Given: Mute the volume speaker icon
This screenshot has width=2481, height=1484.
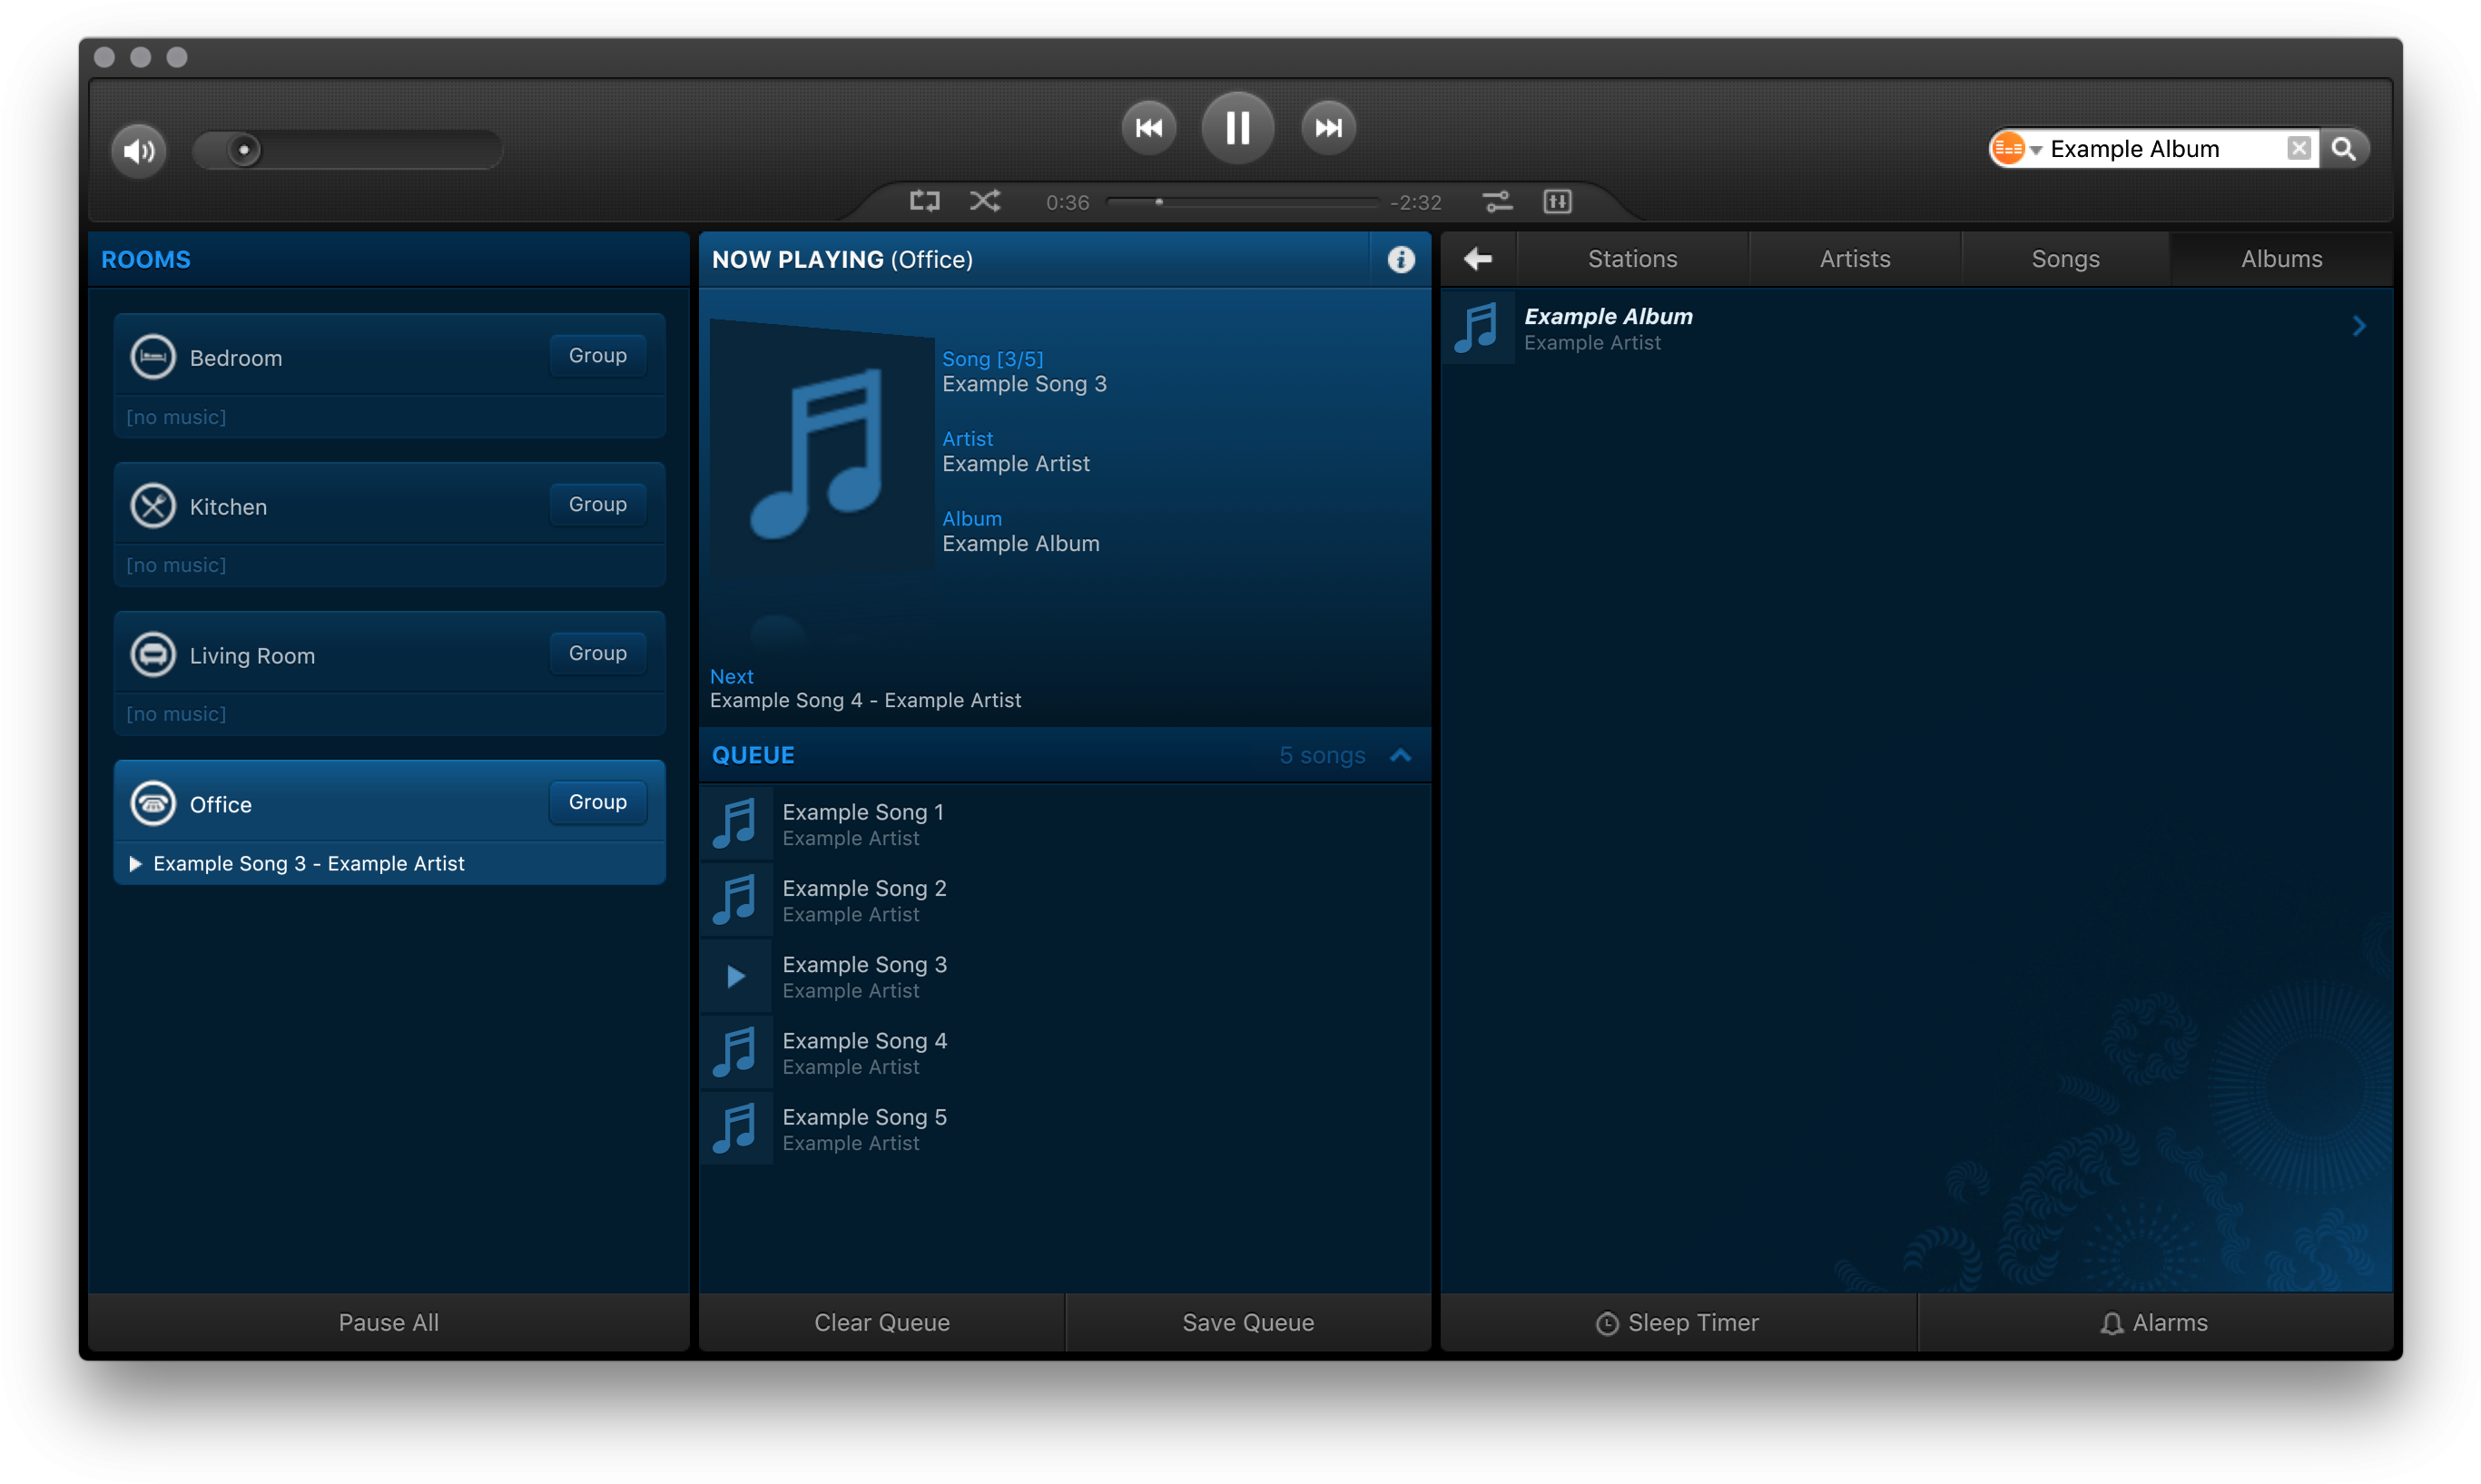Looking at the screenshot, I should pyautogui.click(x=139, y=151).
